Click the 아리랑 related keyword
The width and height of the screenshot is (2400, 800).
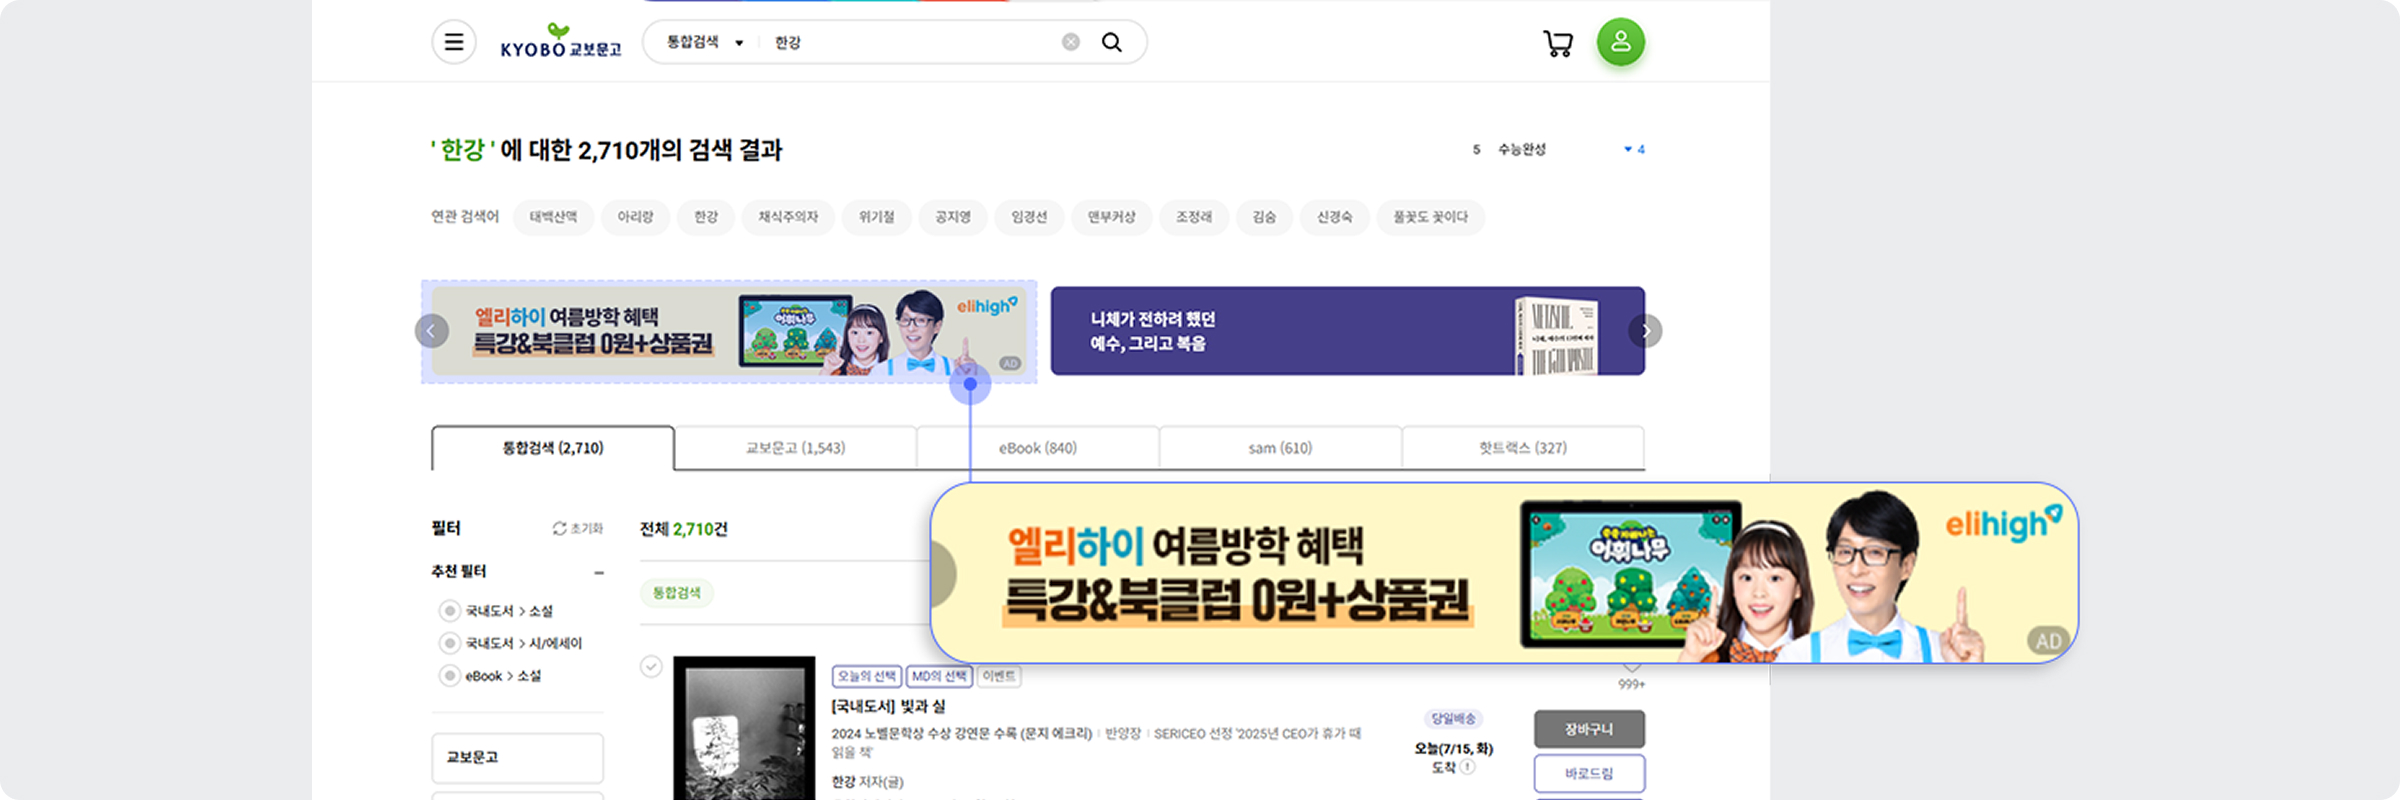635,217
